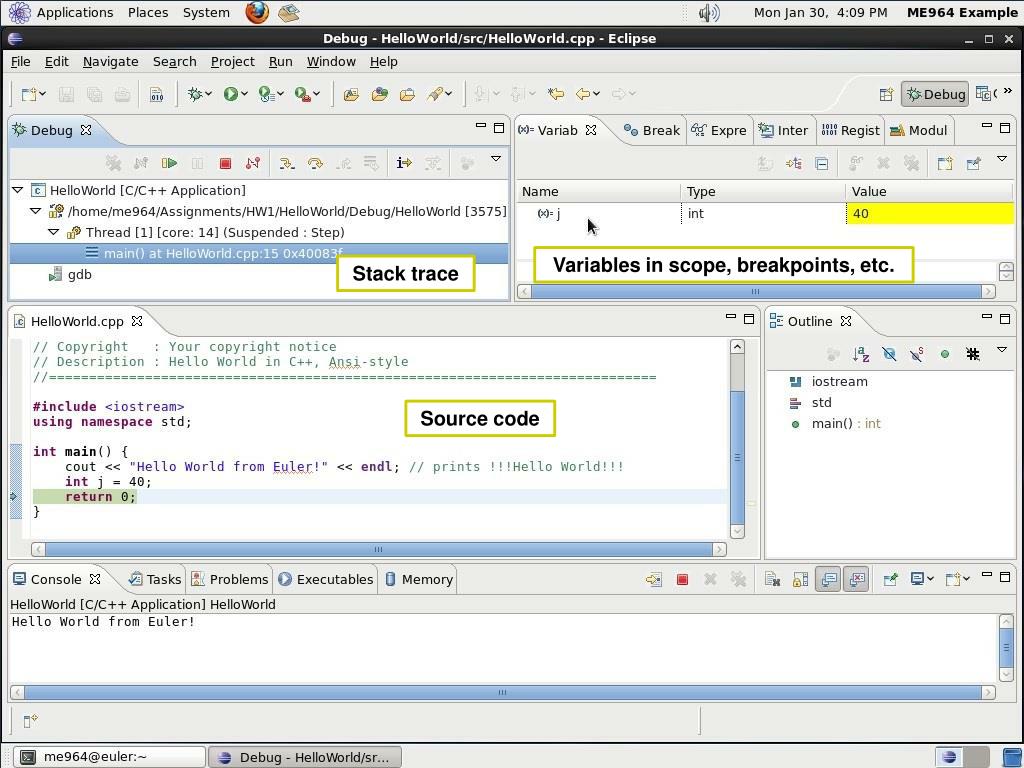
Task: Toggle Show Console When Output Changes icon
Action: tap(828, 579)
